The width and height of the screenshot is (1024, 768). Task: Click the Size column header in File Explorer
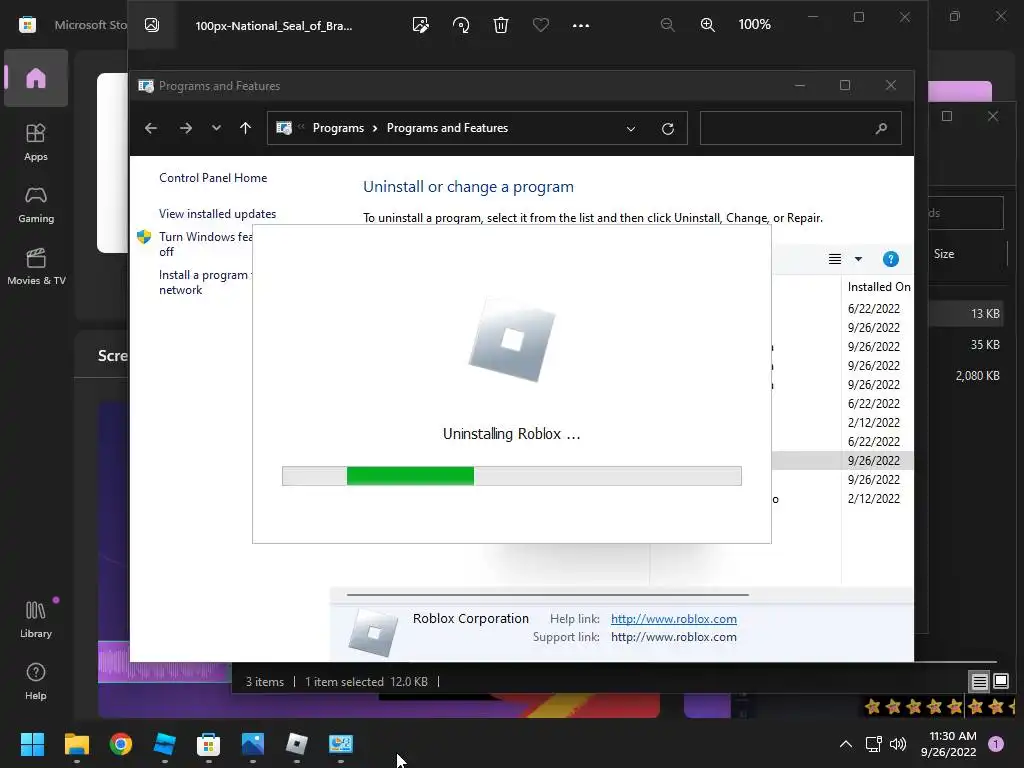click(944, 254)
